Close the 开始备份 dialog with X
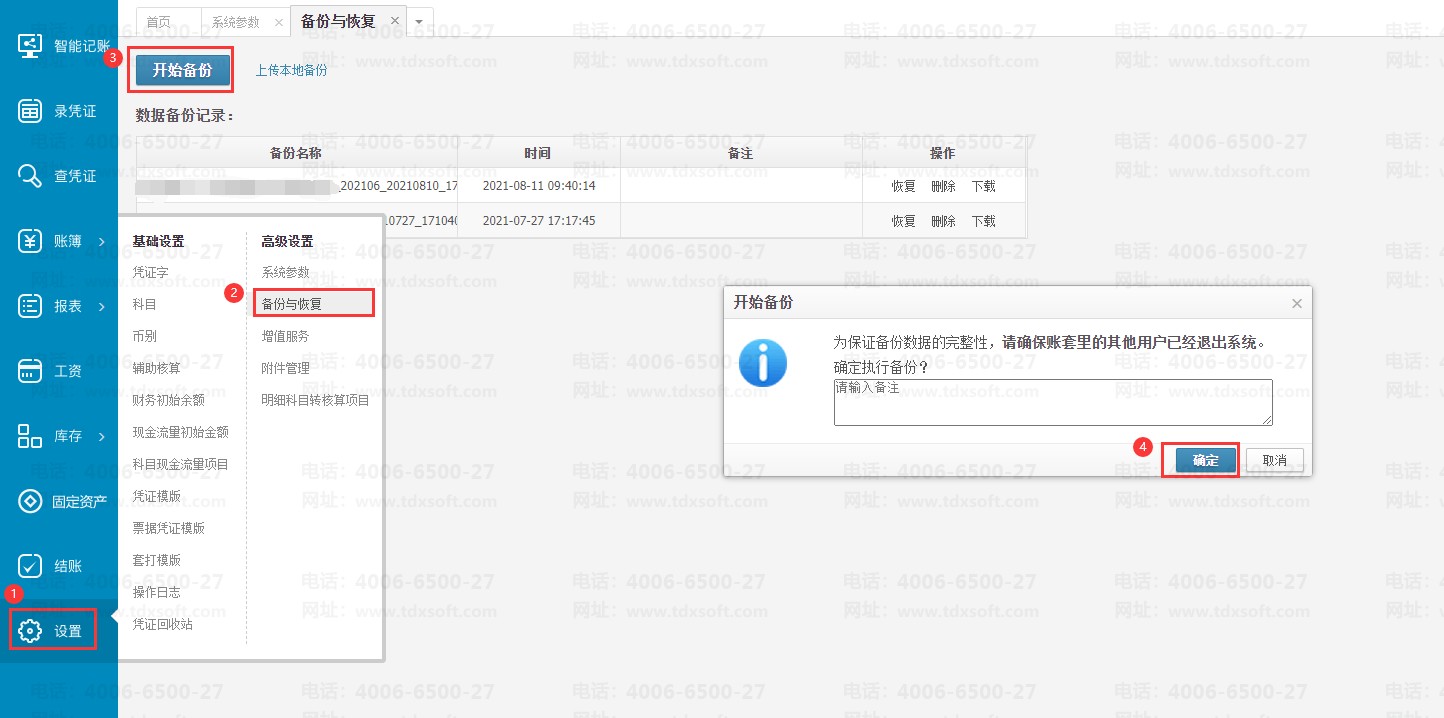1444x718 pixels. click(1297, 303)
